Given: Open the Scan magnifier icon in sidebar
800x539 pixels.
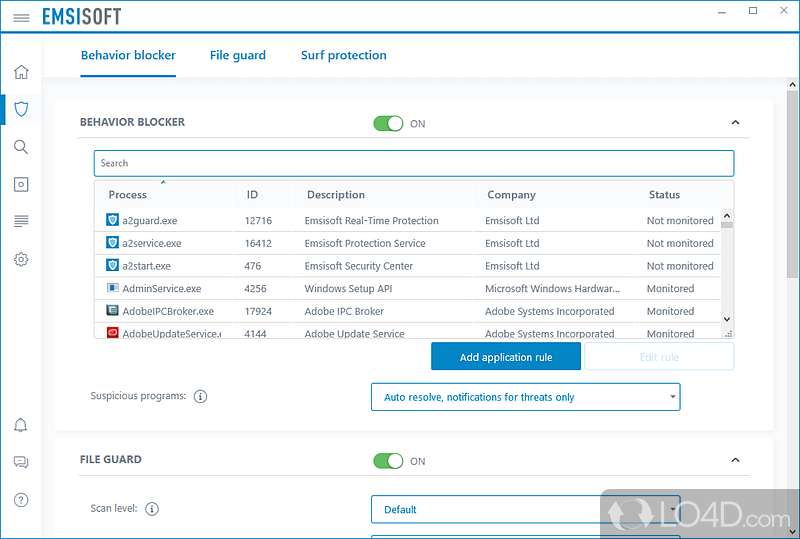Looking at the screenshot, I should tap(21, 147).
